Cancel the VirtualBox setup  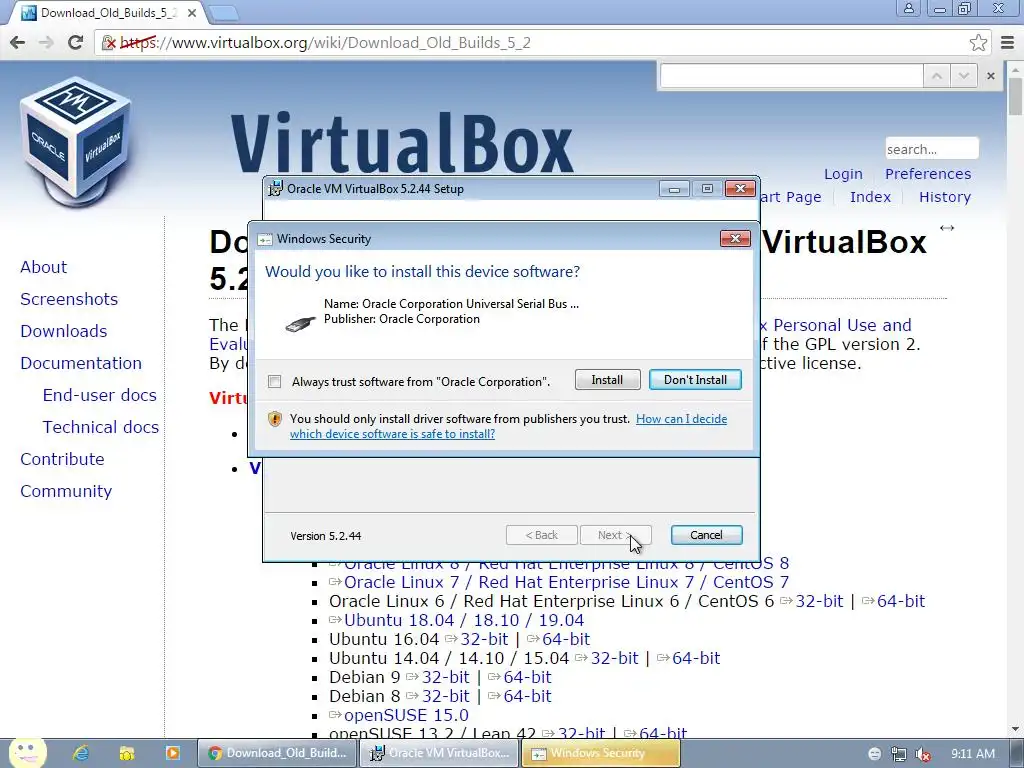[707, 535]
